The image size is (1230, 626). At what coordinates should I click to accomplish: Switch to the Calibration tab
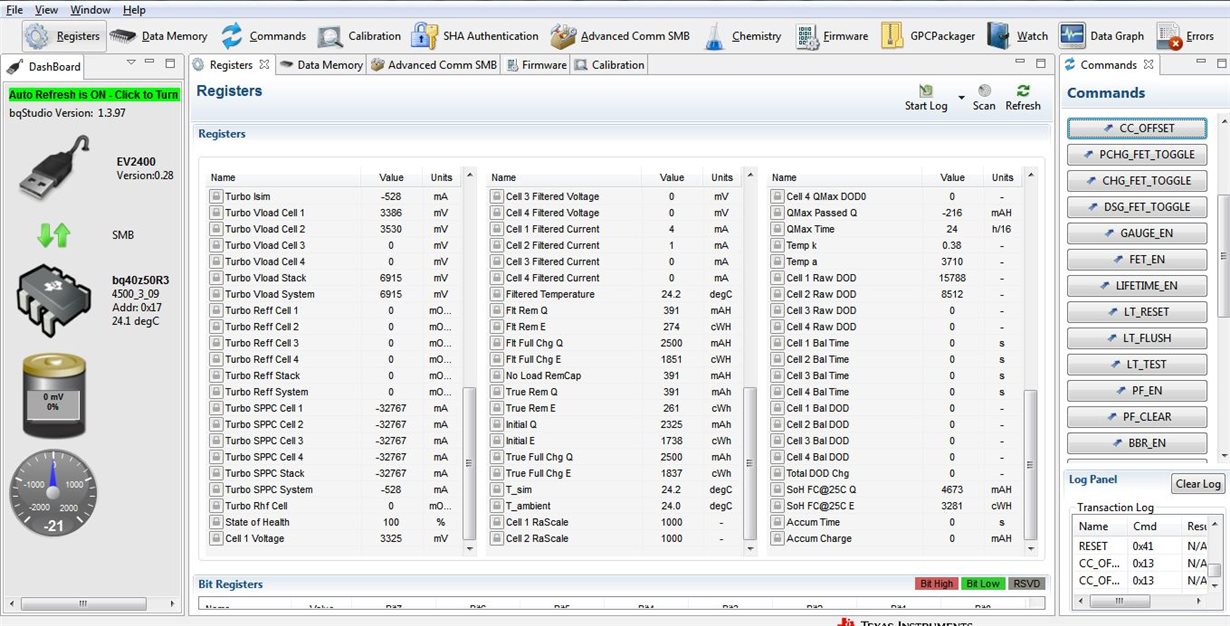pos(609,65)
